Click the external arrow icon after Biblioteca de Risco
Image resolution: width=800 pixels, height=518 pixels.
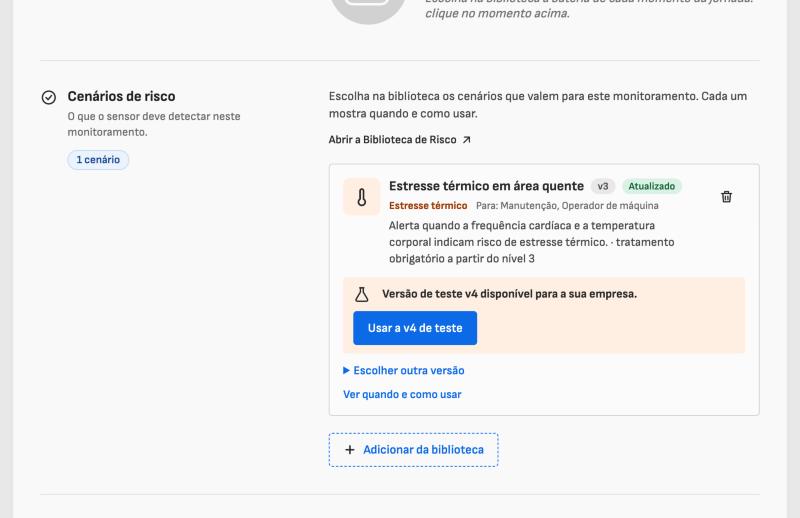click(466, 140)
